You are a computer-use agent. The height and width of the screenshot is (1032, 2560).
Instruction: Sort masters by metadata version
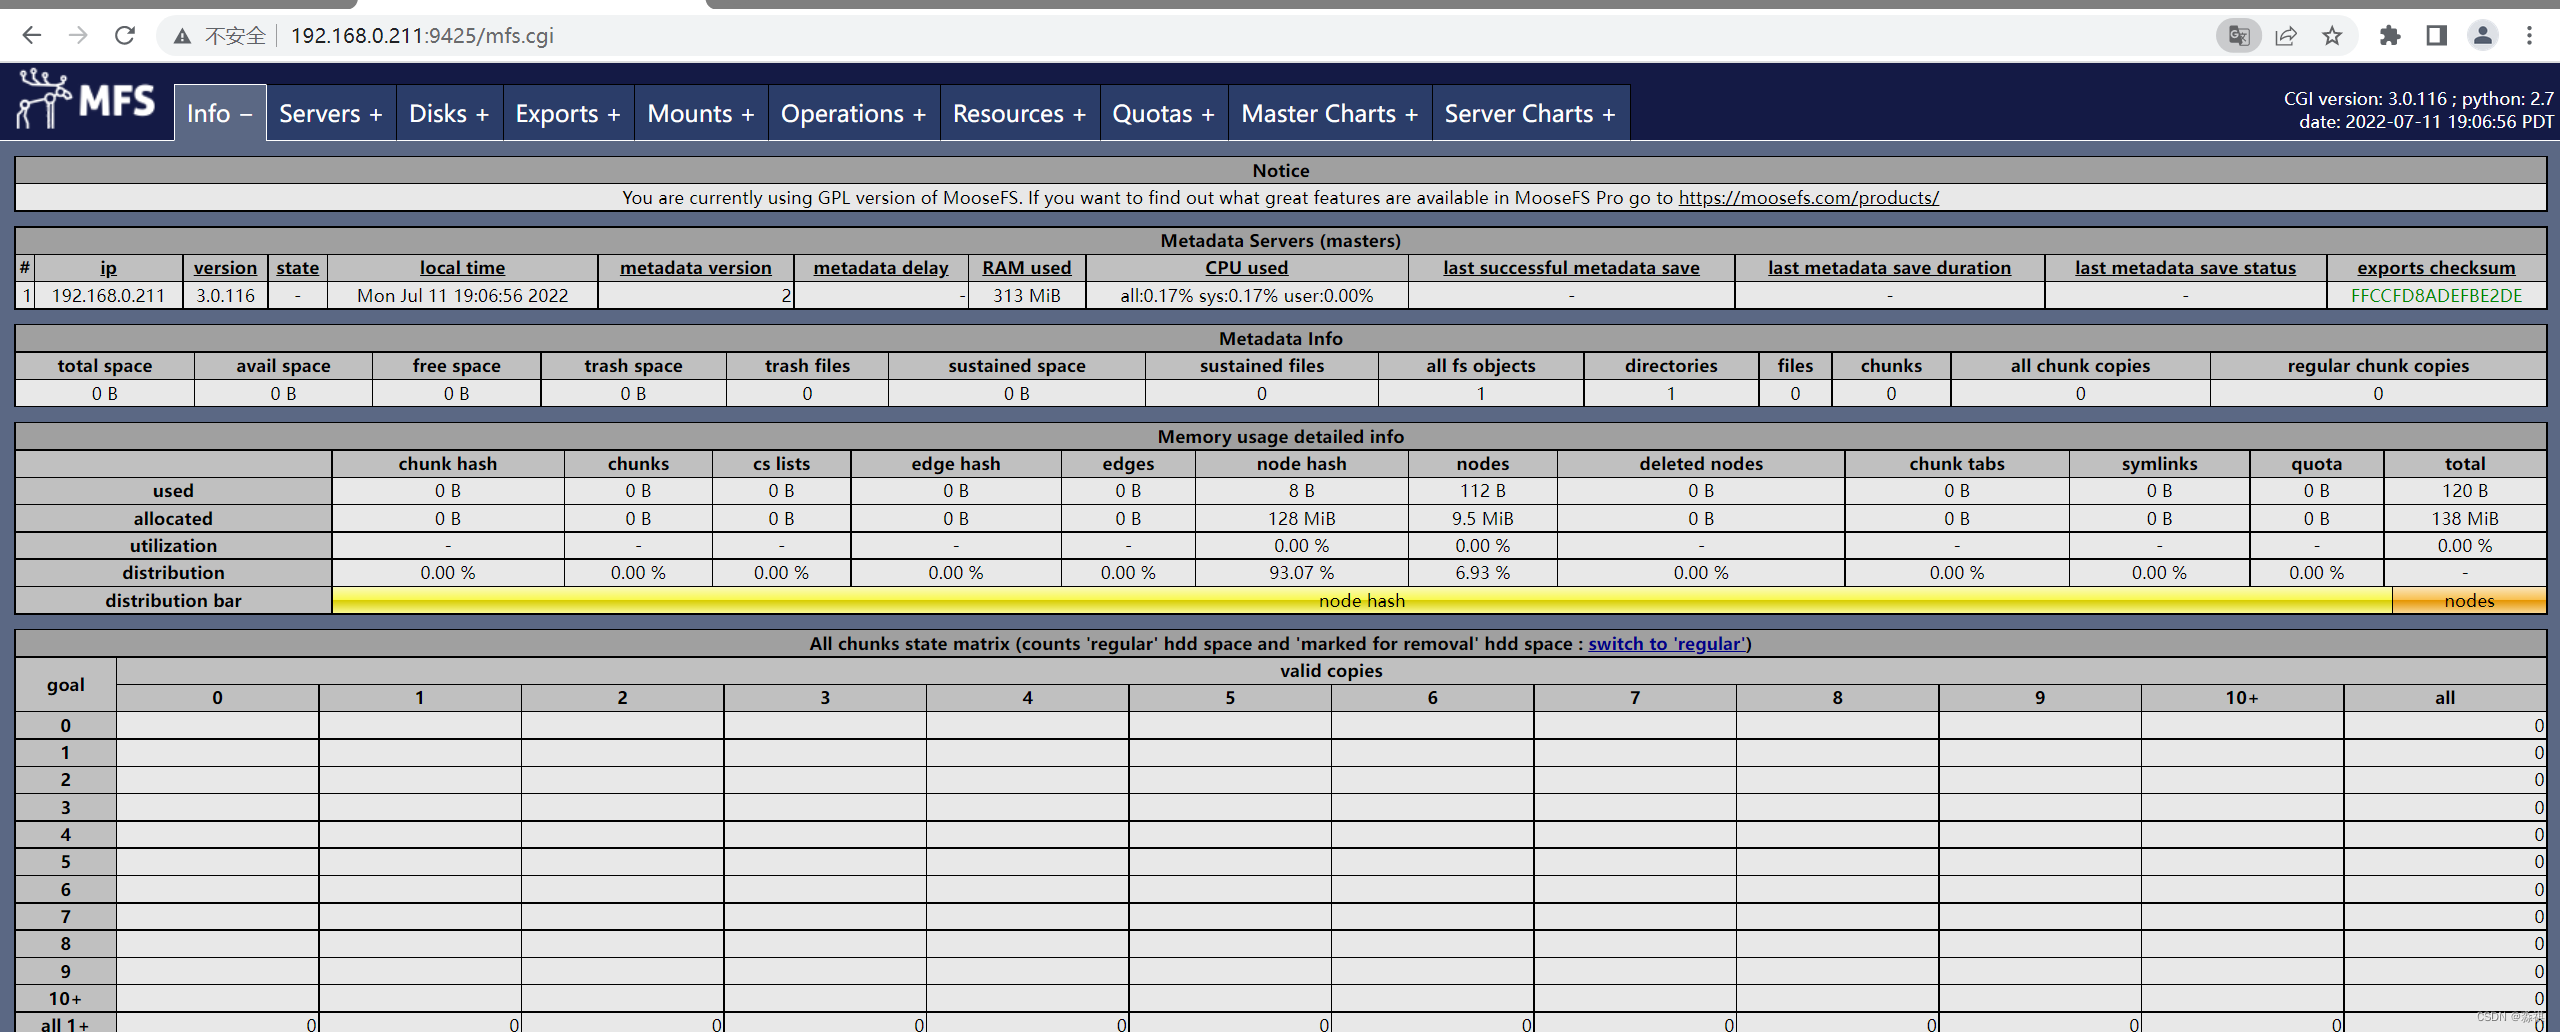(695, 267)
